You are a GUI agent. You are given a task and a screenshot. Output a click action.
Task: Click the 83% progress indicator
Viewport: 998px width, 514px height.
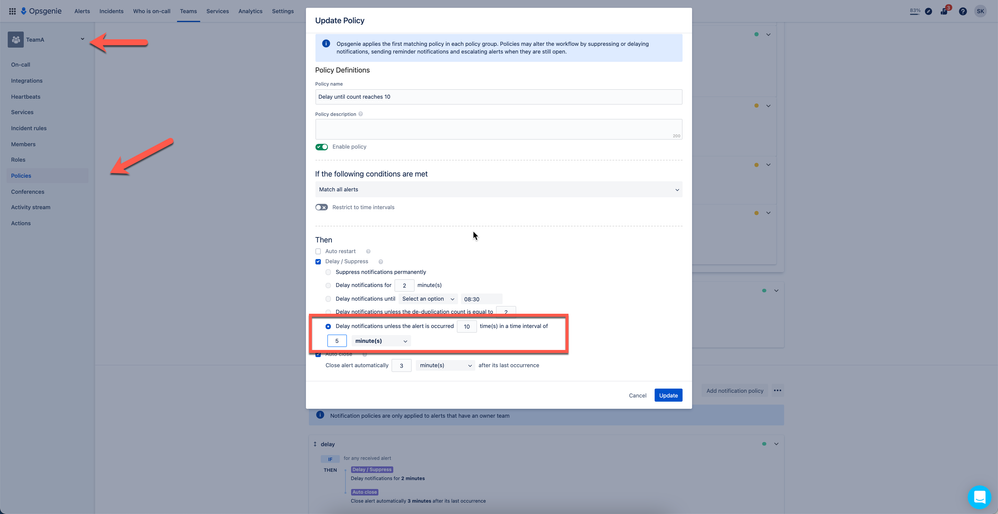pyautogui.click(x=915, y=11)
